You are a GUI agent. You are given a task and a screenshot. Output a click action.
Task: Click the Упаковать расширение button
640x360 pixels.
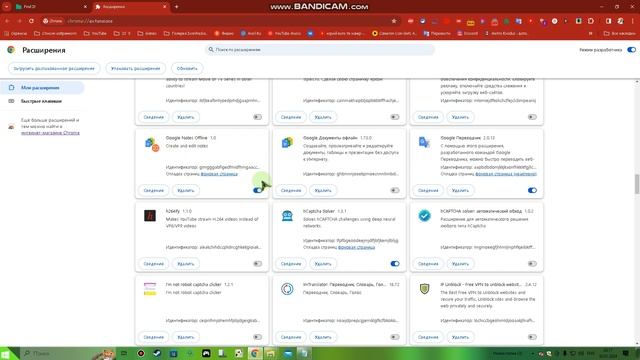136,68
